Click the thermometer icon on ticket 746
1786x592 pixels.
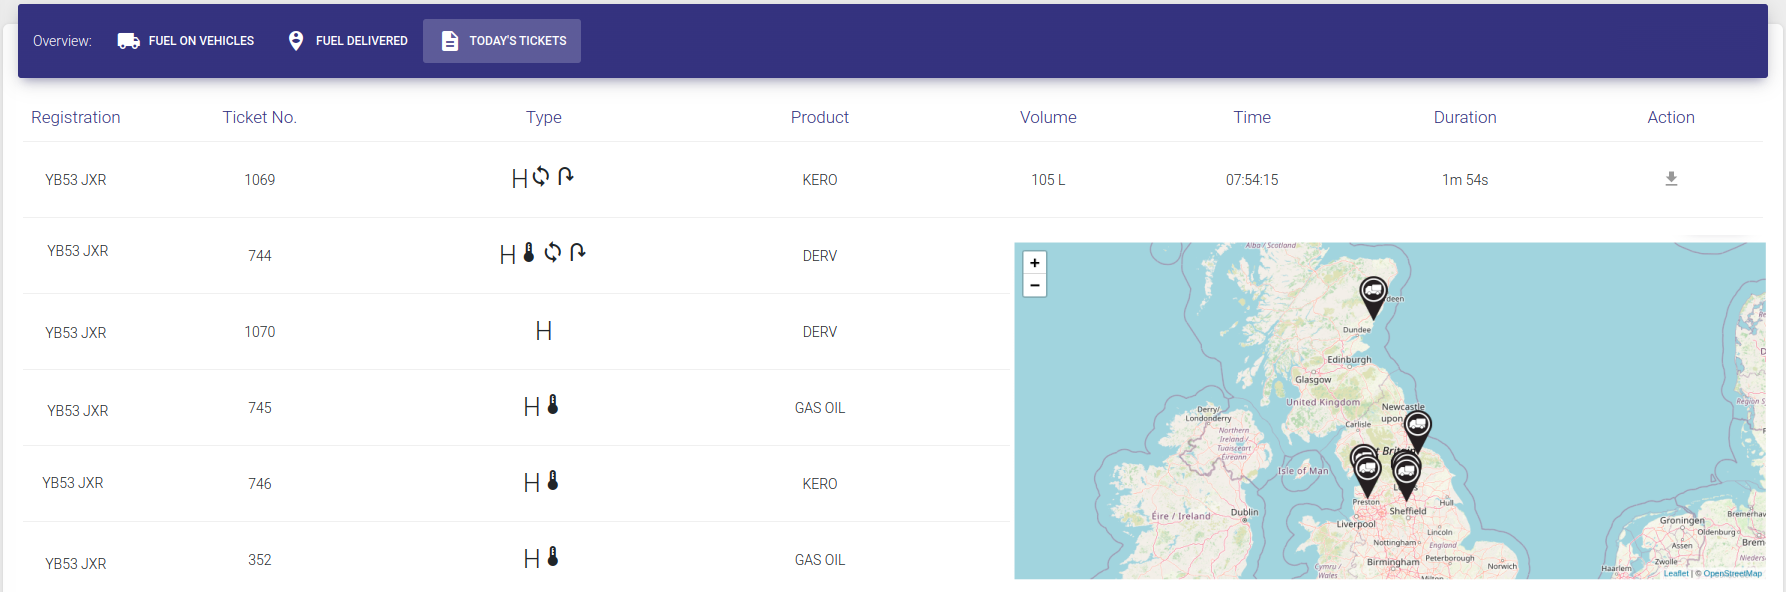pos(553,481)
